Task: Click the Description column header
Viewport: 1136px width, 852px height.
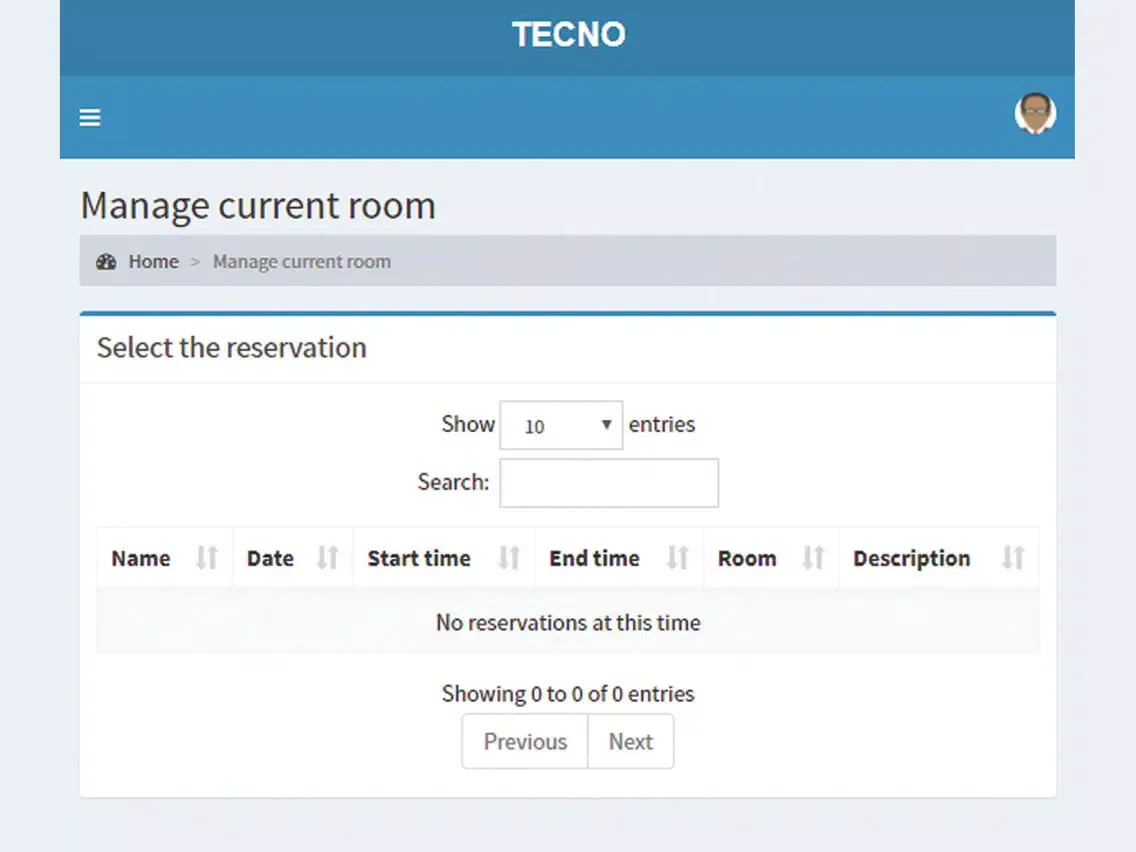Action: click(x=939, y=558)
